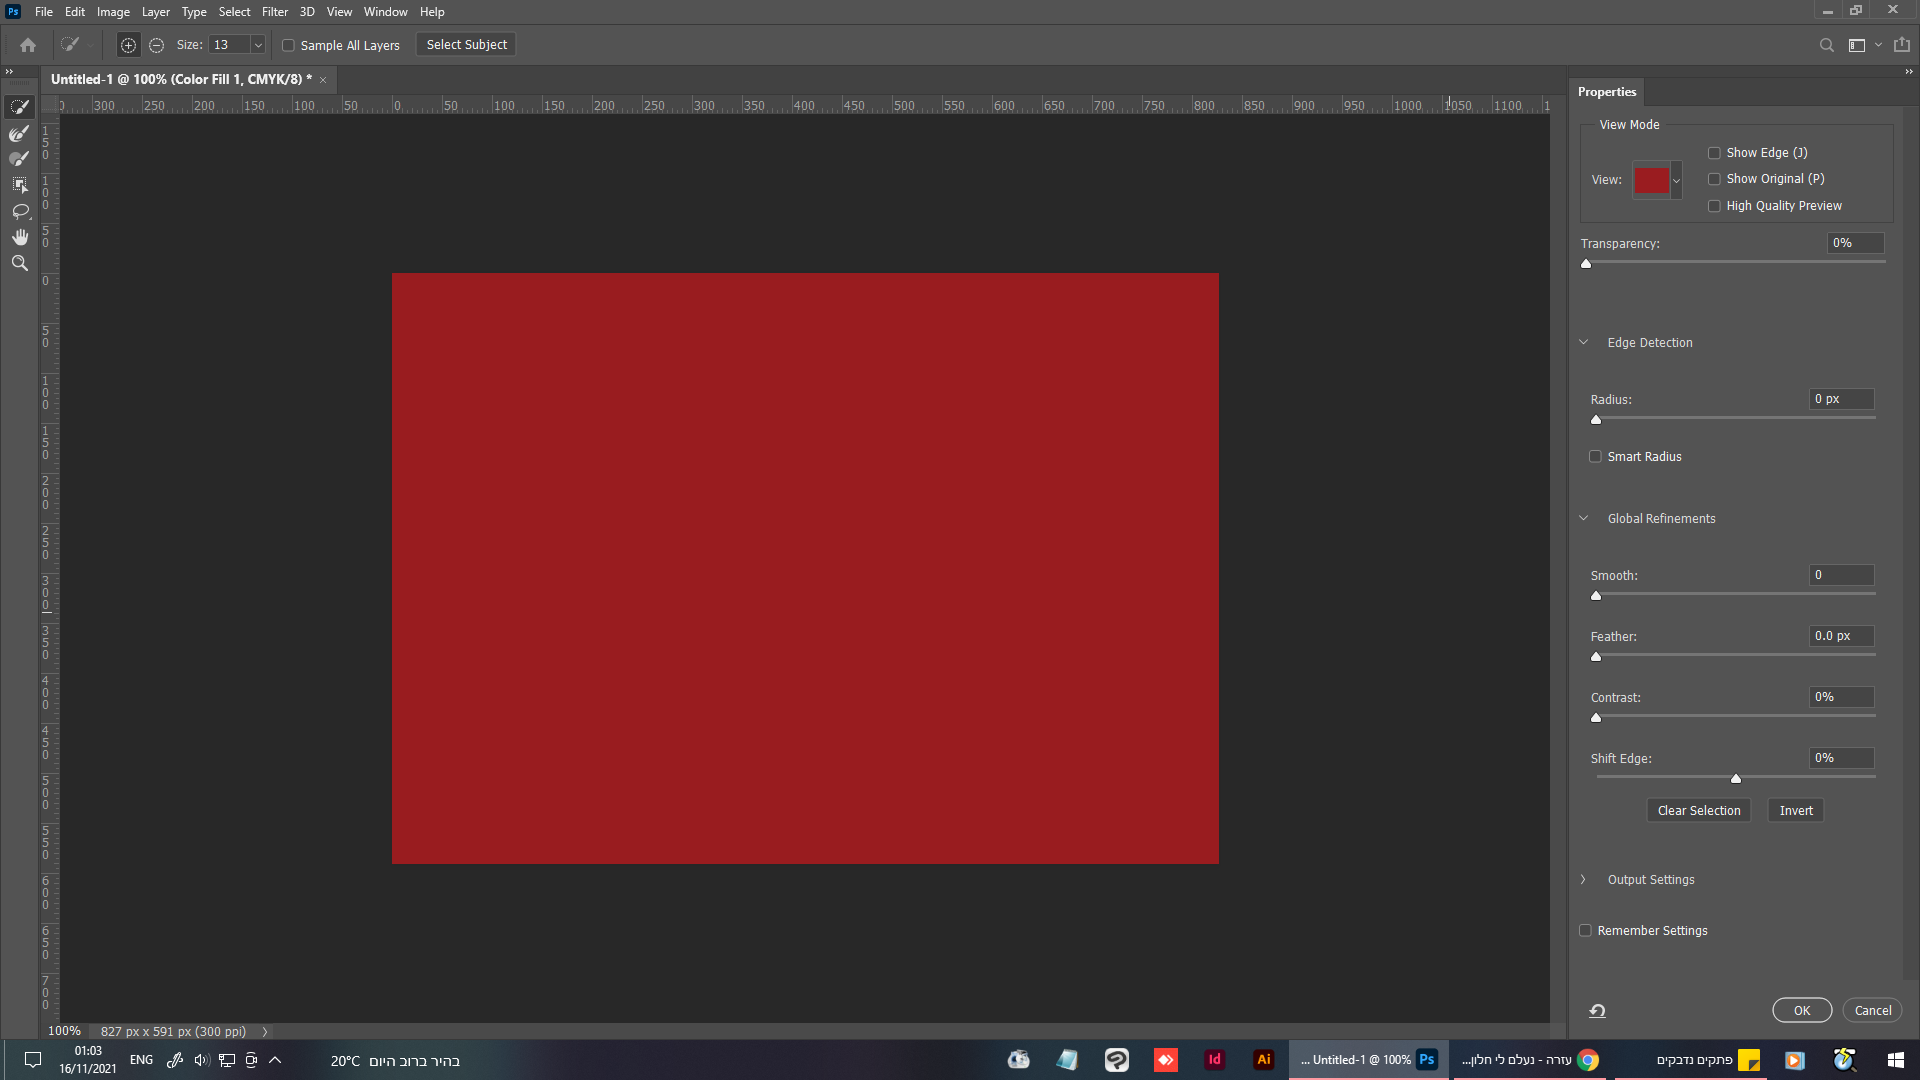Screen dimensions: 1920x1080
Task: Enable the Show Edge checkbox
Action: coord(1714,153)
